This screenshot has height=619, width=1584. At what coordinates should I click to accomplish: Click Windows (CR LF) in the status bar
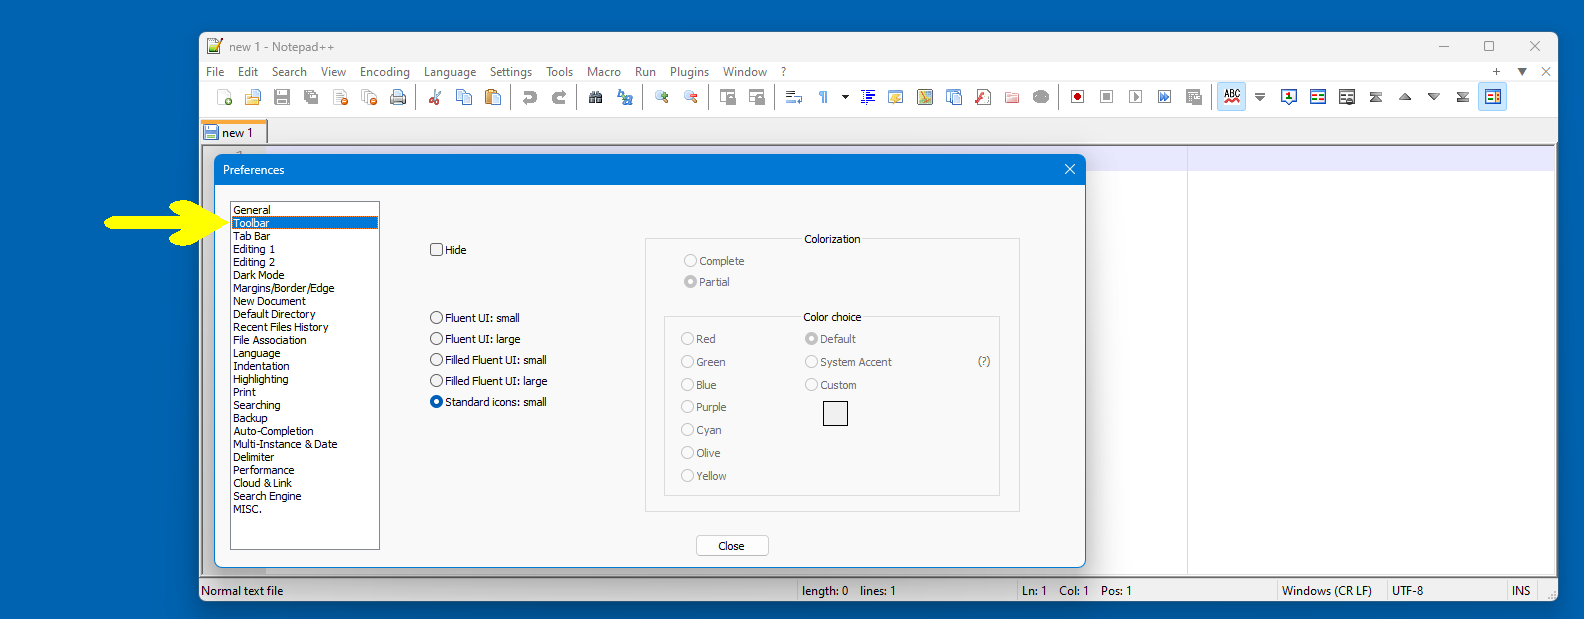click(1327, 591)
